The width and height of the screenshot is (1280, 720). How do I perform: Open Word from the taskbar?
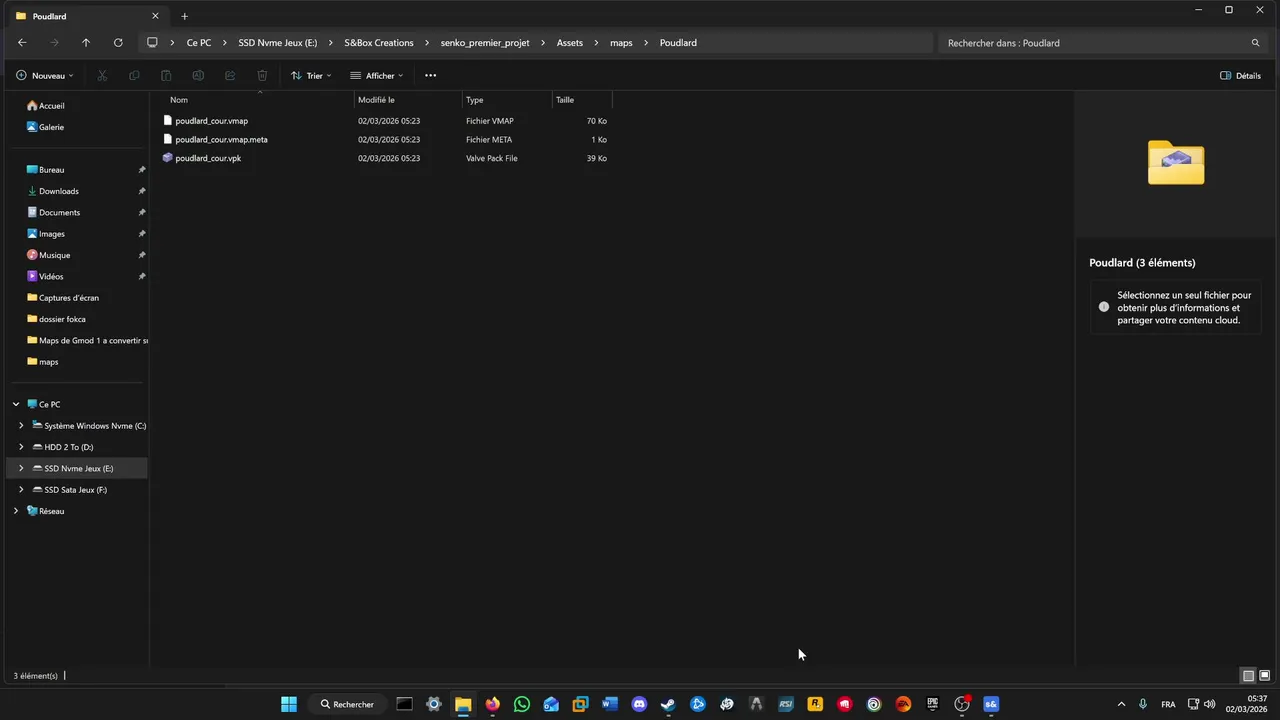tap(610, 704)
